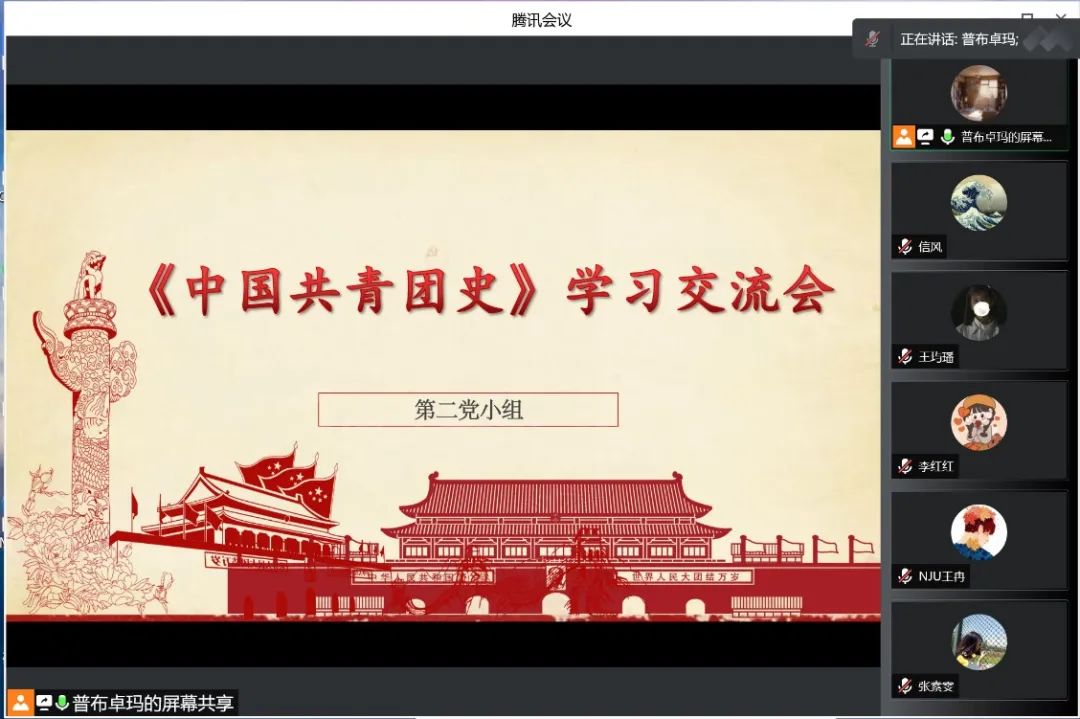Click the screen-share icon in bottom-left label

(44, 703)
